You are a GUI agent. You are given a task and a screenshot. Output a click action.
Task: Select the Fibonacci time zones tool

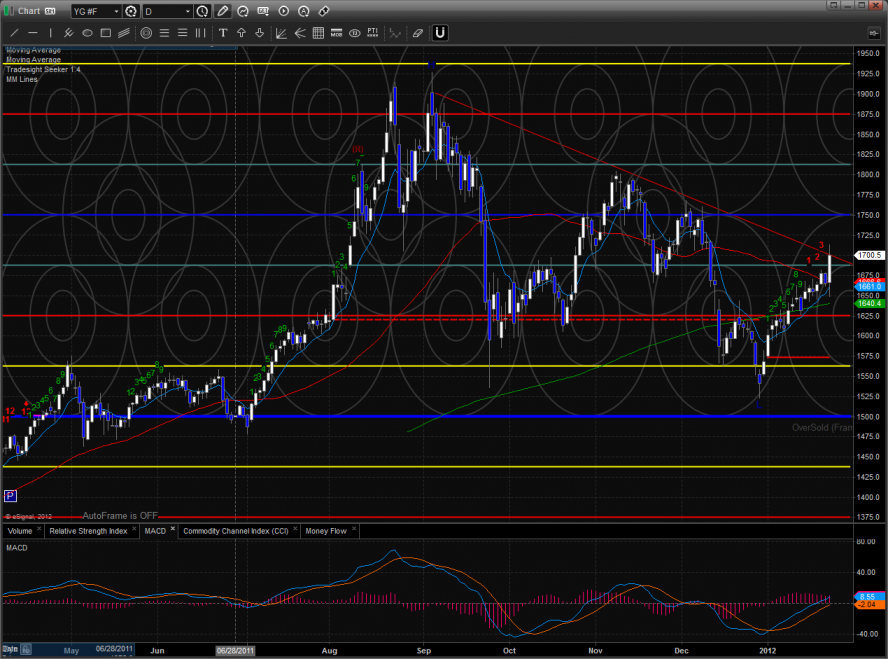200,33
